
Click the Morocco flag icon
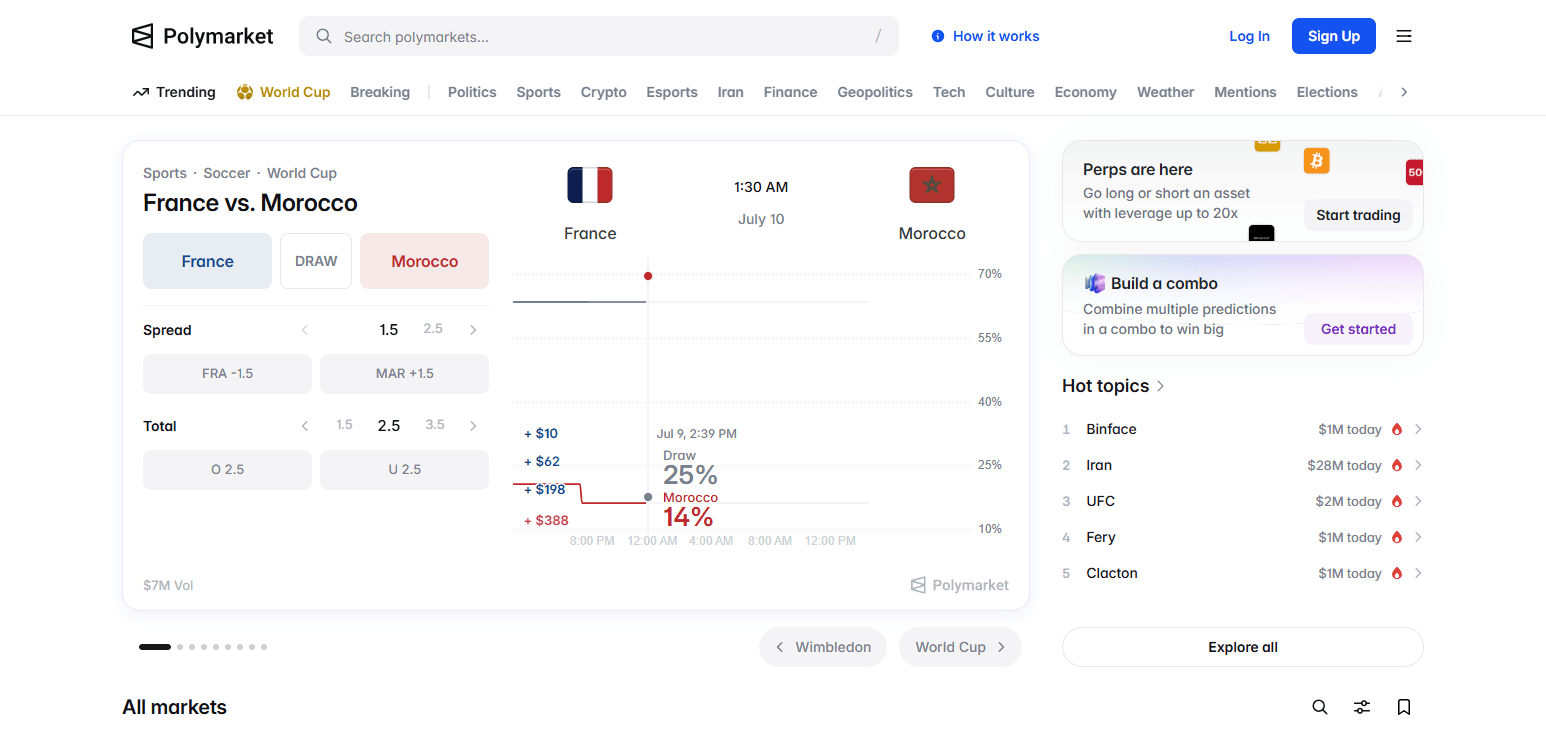[x=932, y=185]
